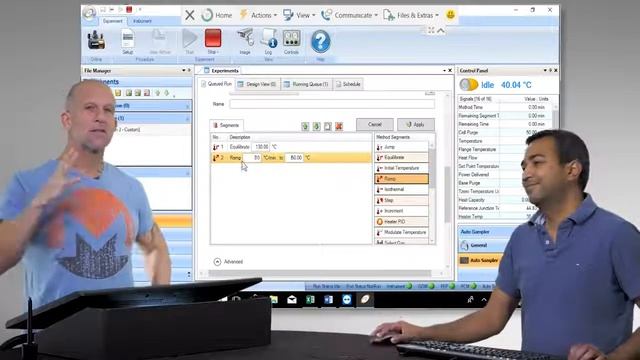640x360 pixels.
Task: Switch to the Queued Run tab
Action: 216,84
